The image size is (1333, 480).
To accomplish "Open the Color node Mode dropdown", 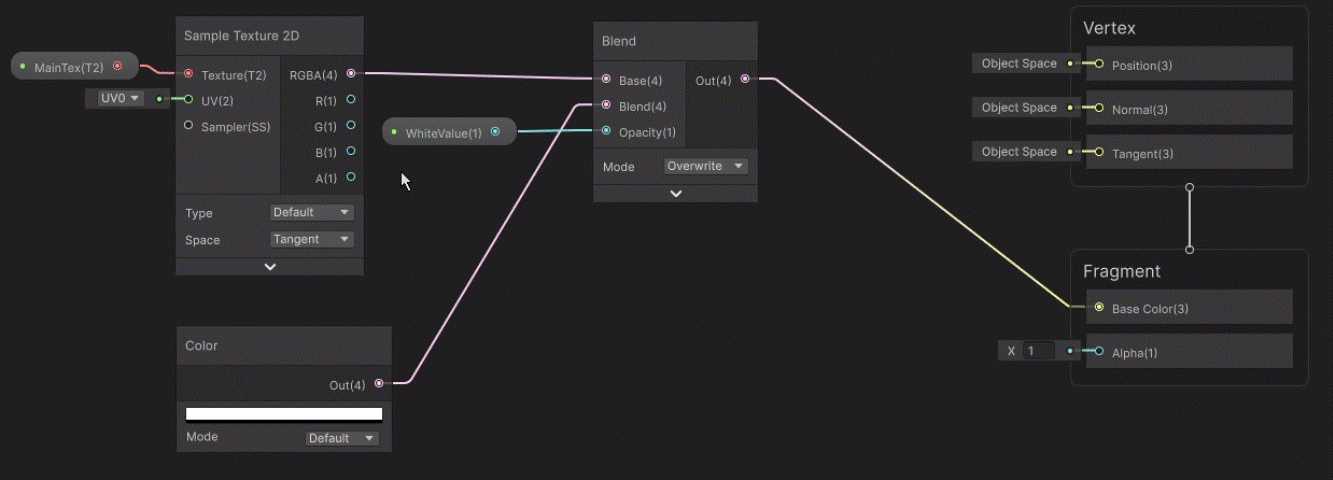I will (x=342, y=438).
